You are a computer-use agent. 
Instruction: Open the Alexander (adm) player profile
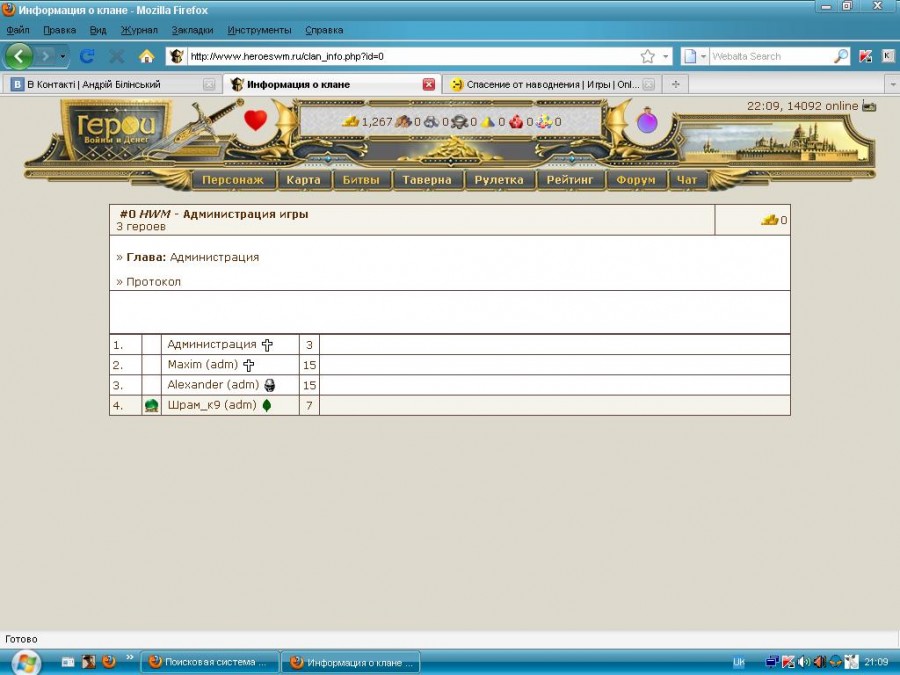coord(213,385)
